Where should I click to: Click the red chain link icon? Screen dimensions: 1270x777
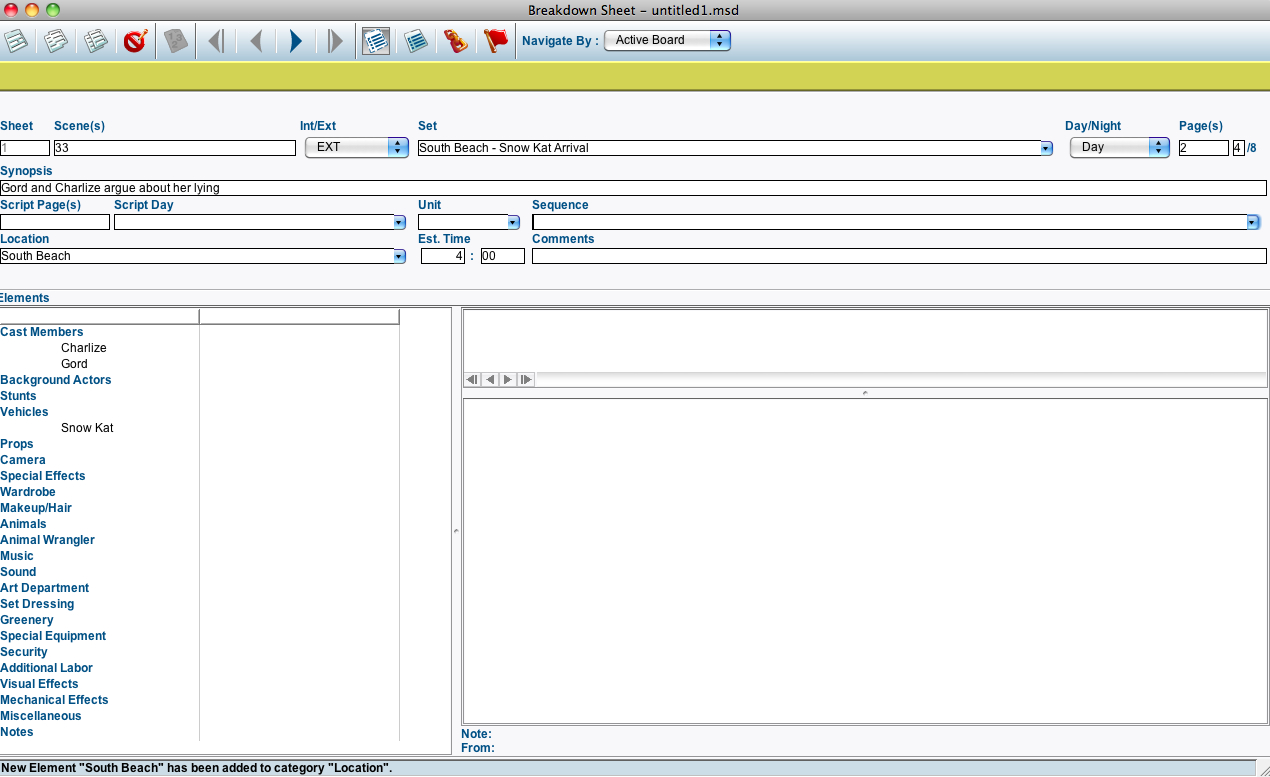coord(456,41)
